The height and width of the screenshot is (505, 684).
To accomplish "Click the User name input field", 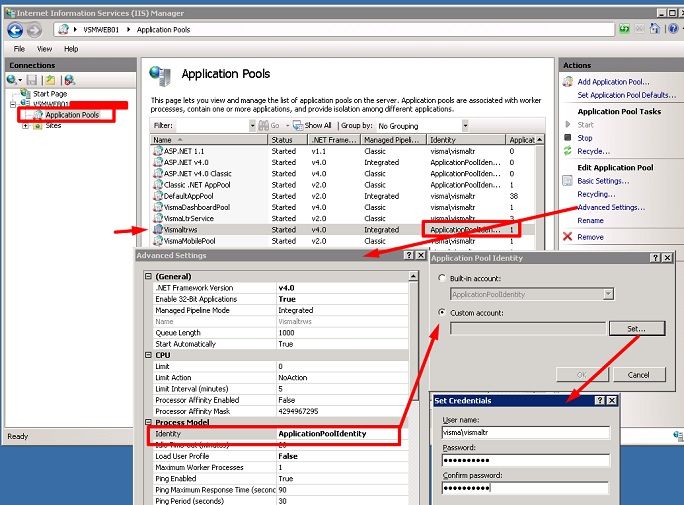I will (526, 432).
